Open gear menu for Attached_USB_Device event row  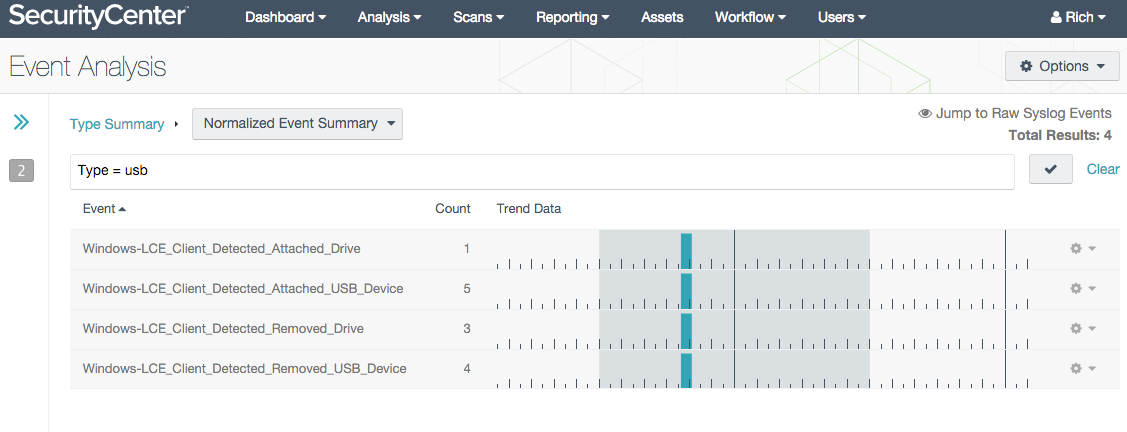[x=1082, y=288]
